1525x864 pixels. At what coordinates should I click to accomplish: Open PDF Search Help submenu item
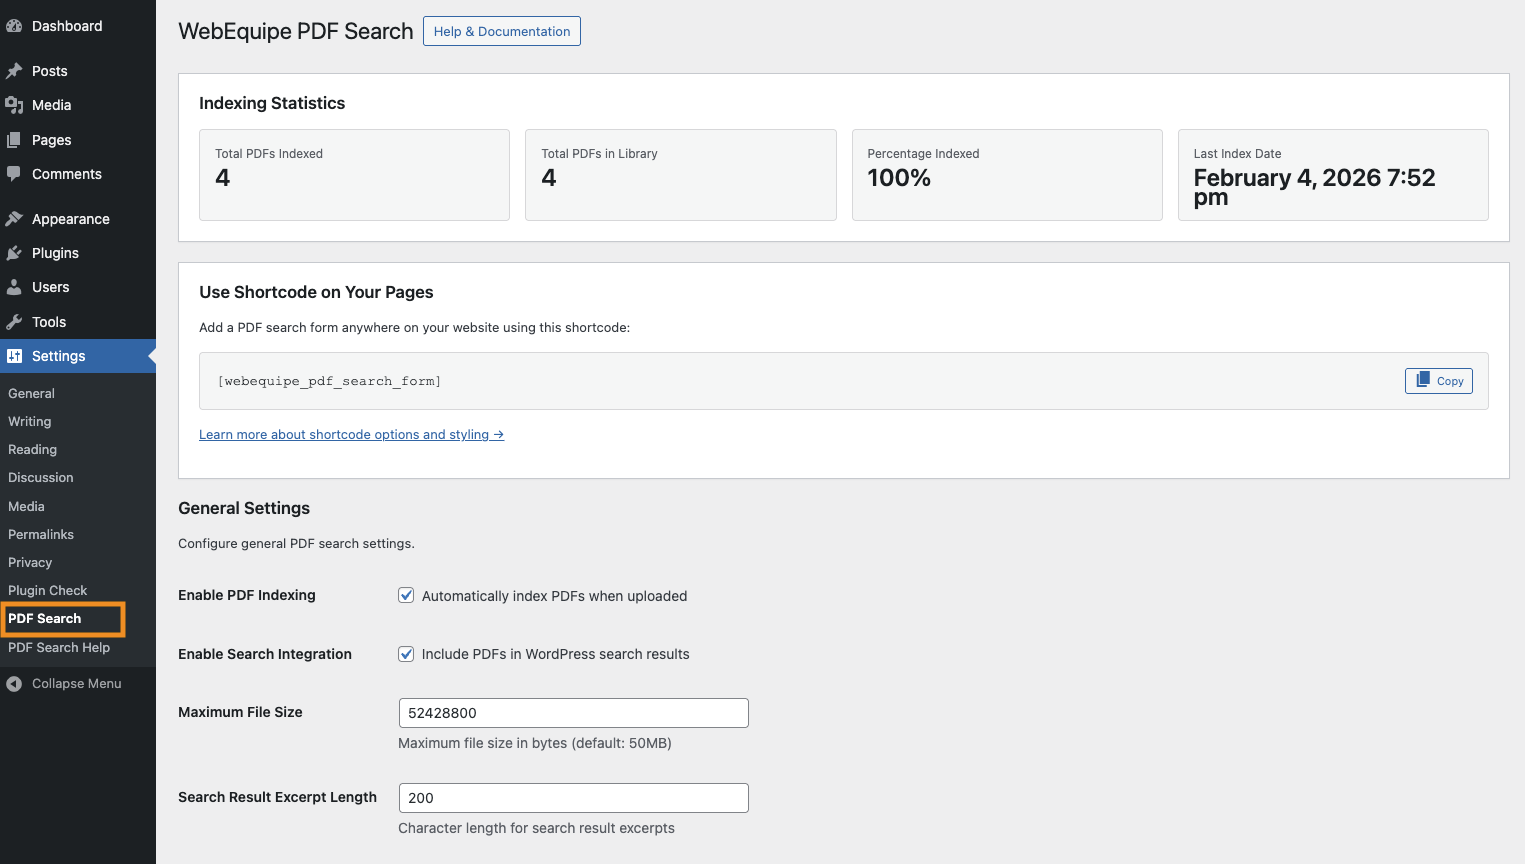pos(59,648)
